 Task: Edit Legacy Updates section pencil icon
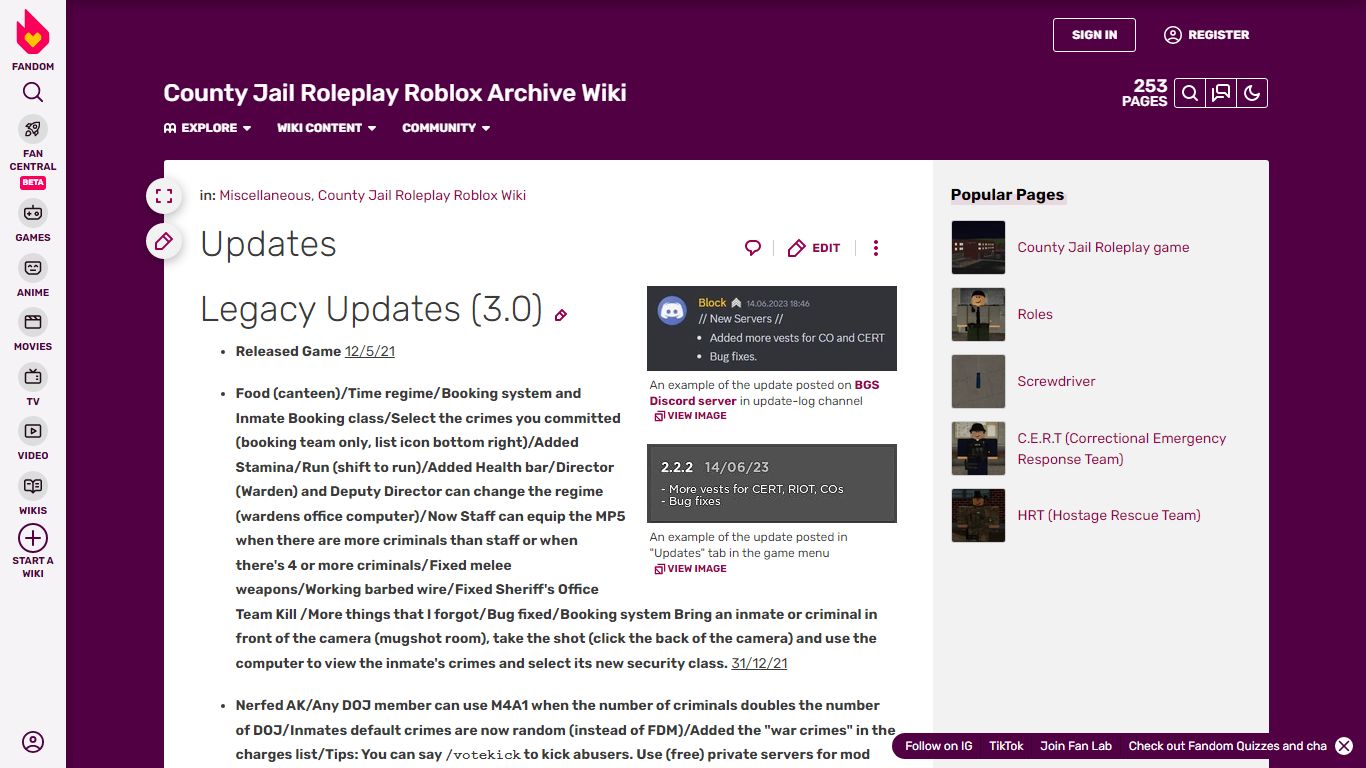[561, 315]
